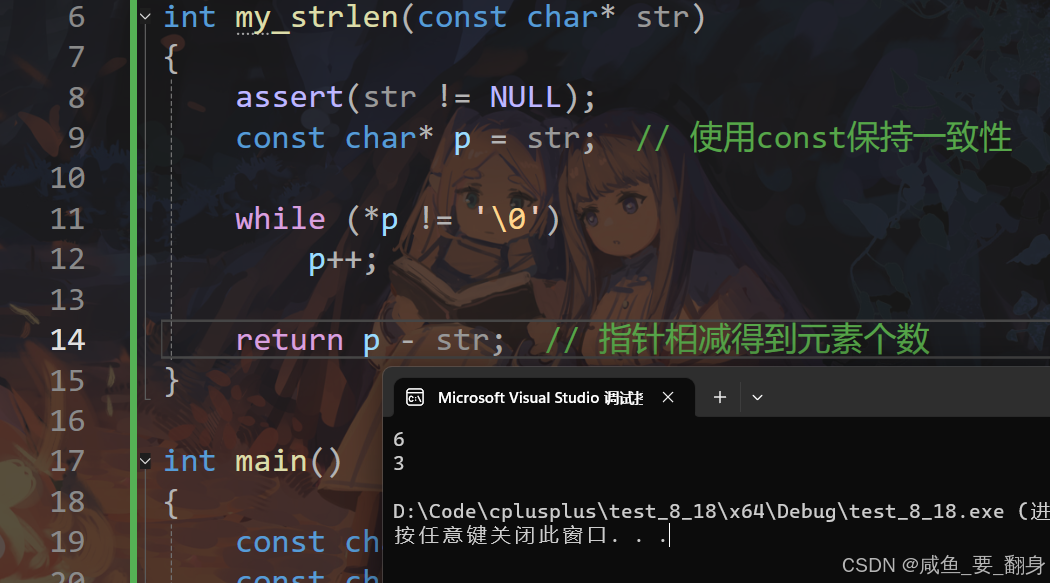Collapse the my_strlen function fold arrow

pyautogui.click(x=145, y=17)
